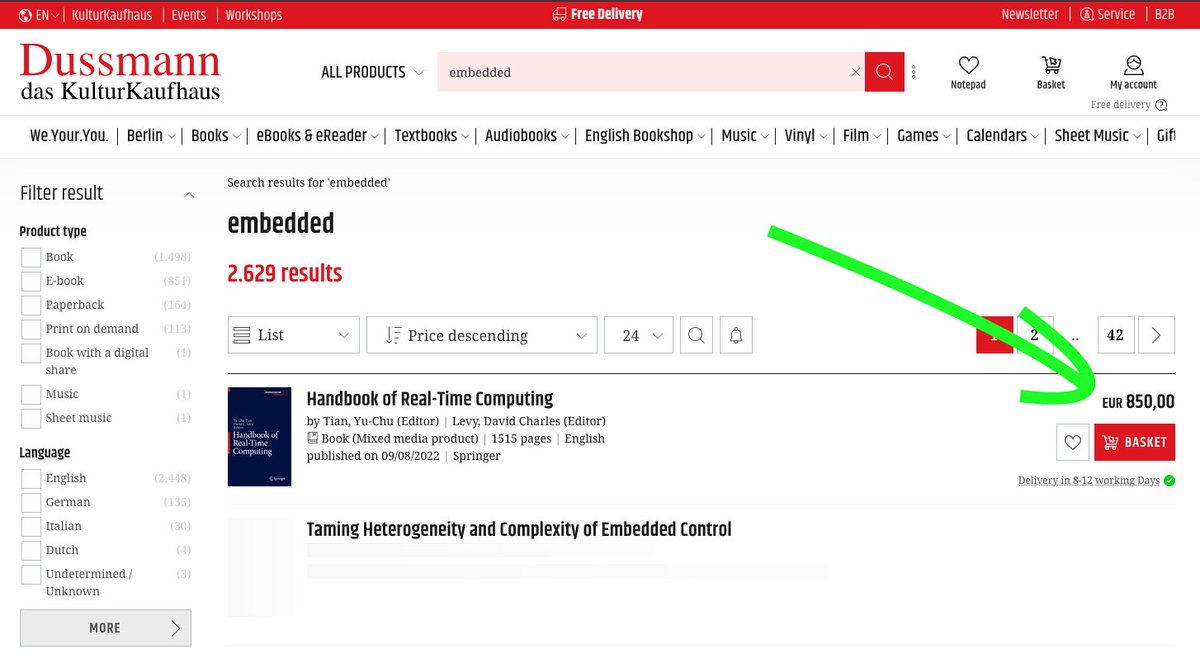Open the List view dropdown

[293, 335]
